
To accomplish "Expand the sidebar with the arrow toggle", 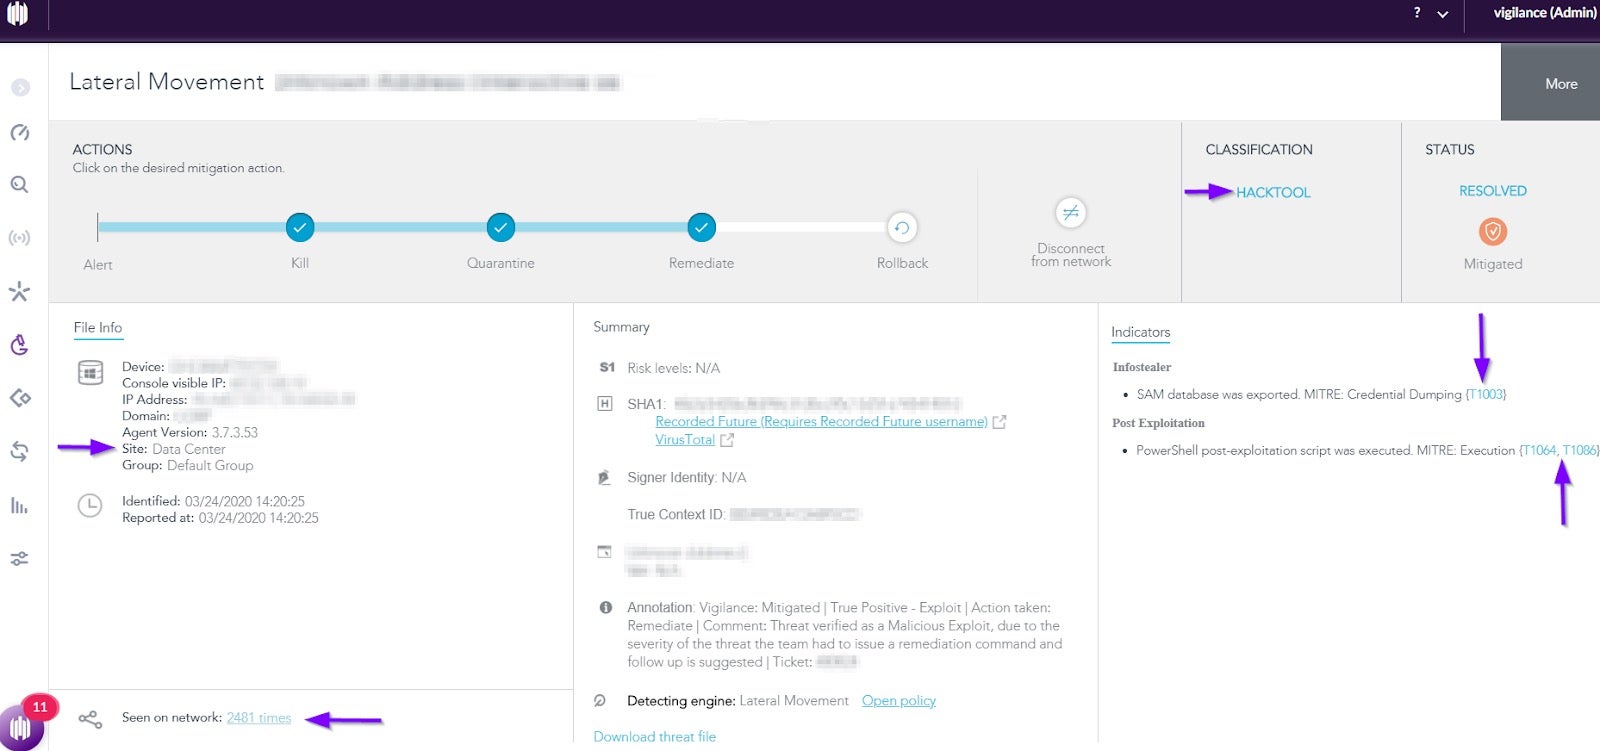I will click(20, 88).
